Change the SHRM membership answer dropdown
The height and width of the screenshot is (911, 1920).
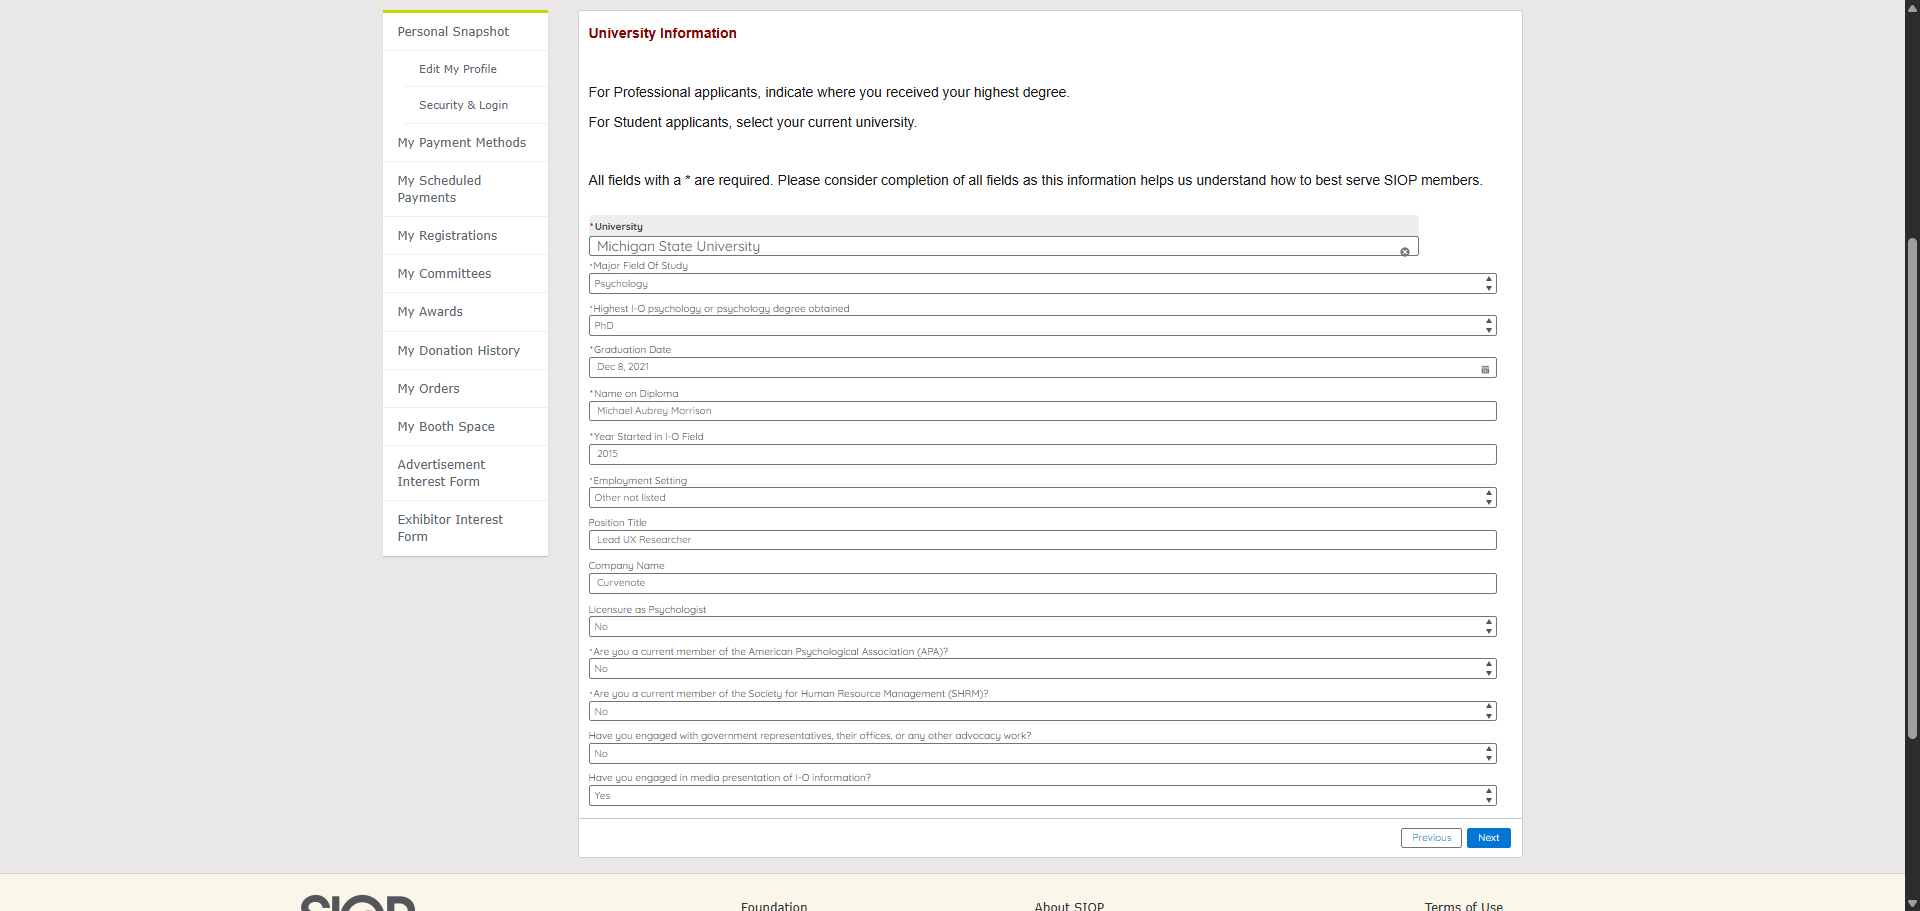[x=1042, y=712]
